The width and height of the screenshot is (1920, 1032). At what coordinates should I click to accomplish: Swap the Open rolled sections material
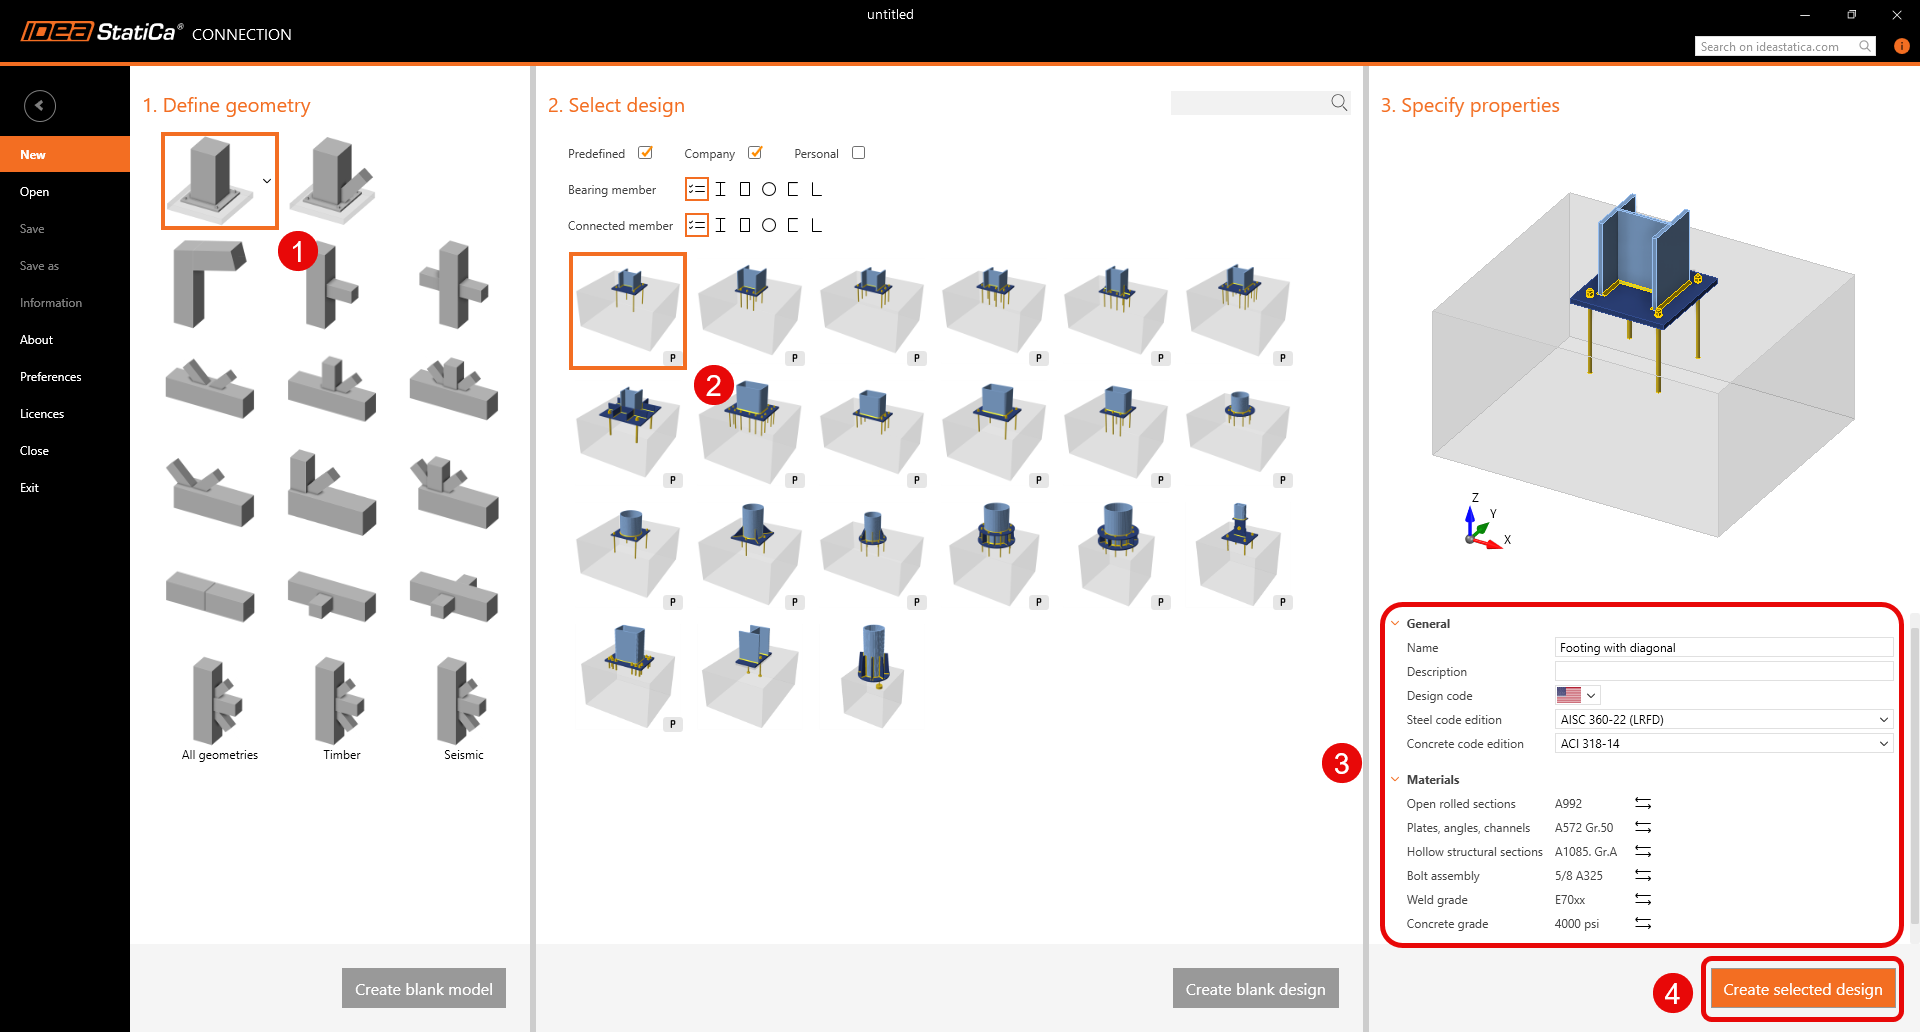pos(1643,804)
